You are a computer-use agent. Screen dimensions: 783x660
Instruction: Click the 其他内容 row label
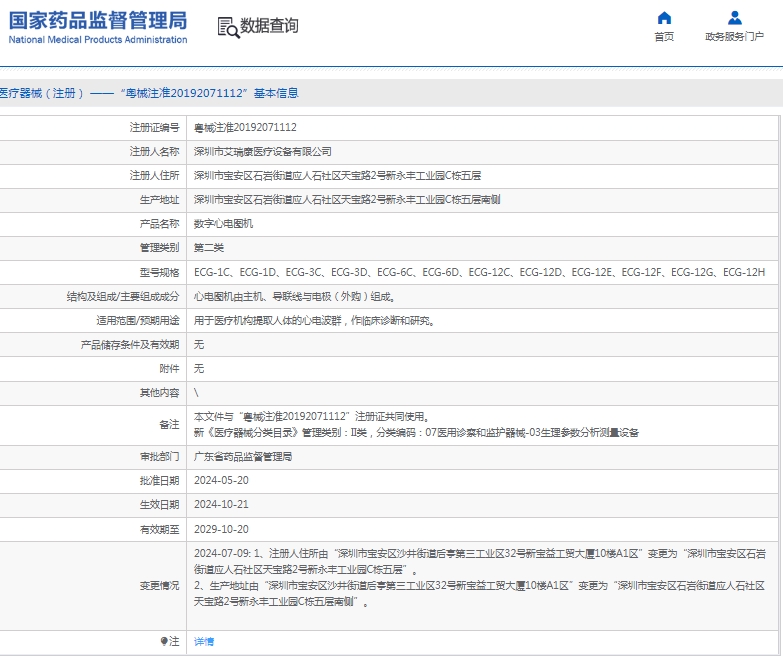(x=159, y=392)
